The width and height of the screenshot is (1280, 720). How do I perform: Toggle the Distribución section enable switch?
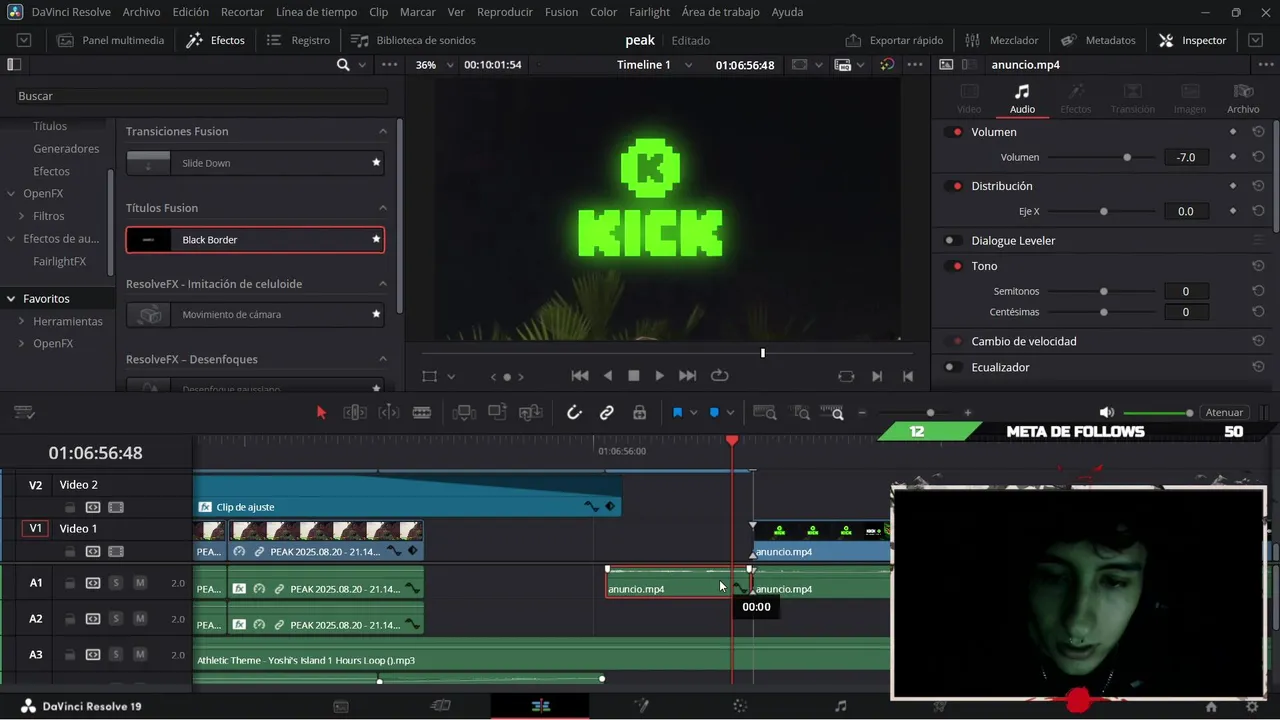[x=954, y=186]
